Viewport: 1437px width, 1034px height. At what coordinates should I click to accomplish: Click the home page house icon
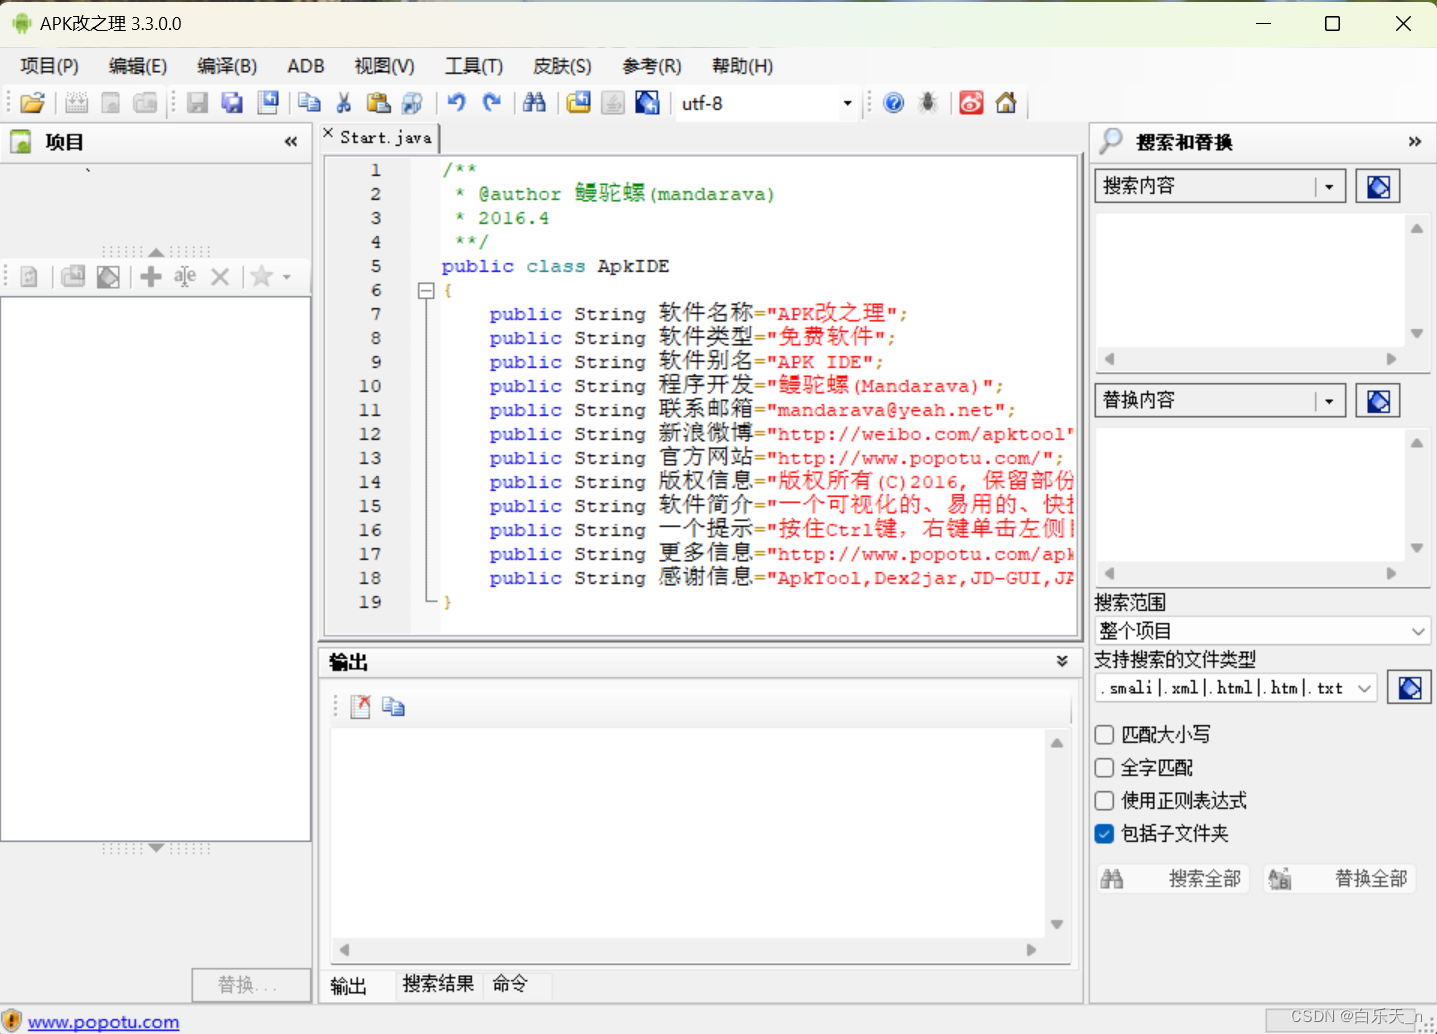pyautogui.click(x=1006, y=103)
